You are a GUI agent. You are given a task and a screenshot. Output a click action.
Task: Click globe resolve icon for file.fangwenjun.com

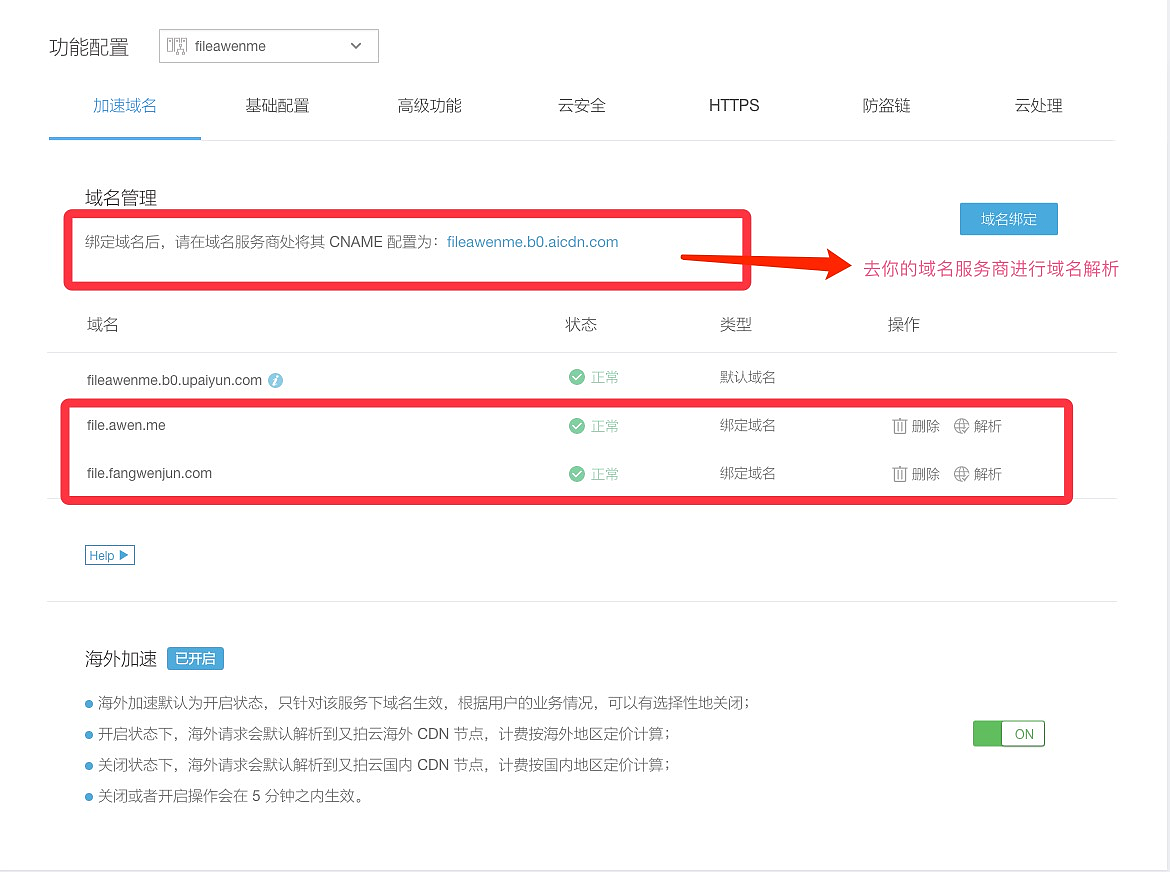(x=961, y=474)
